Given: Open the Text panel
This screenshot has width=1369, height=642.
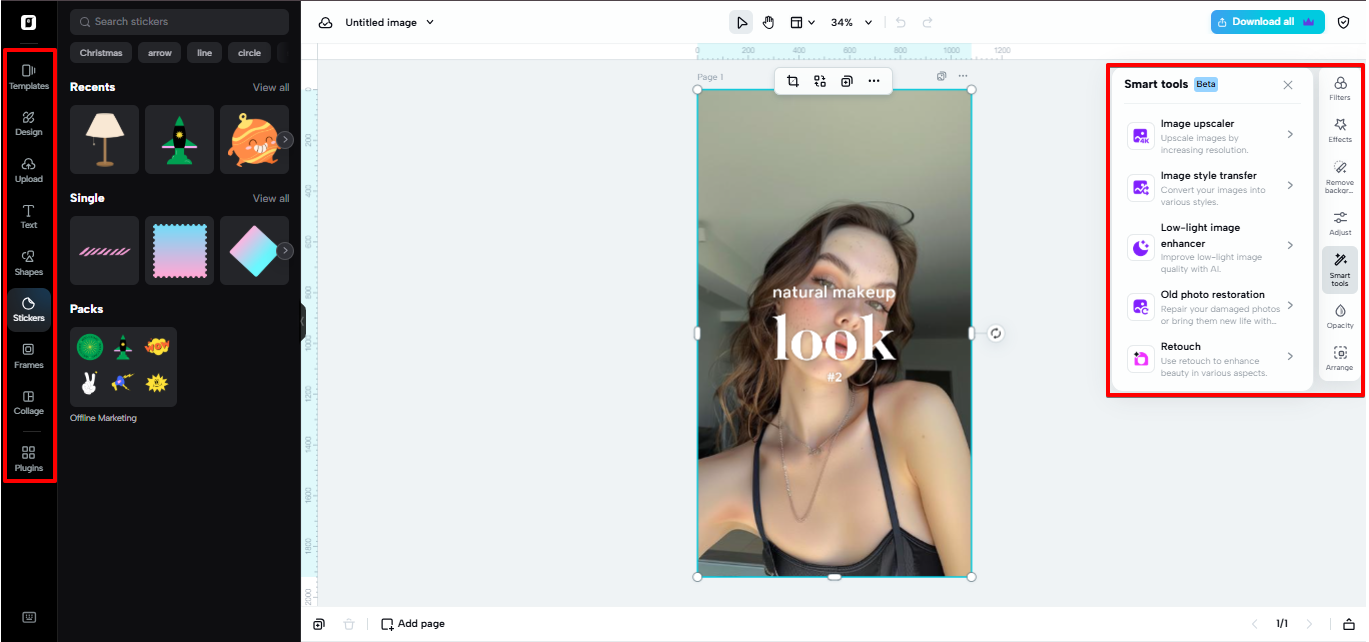Looking at the screenshot, I should [x=29, y=215].
